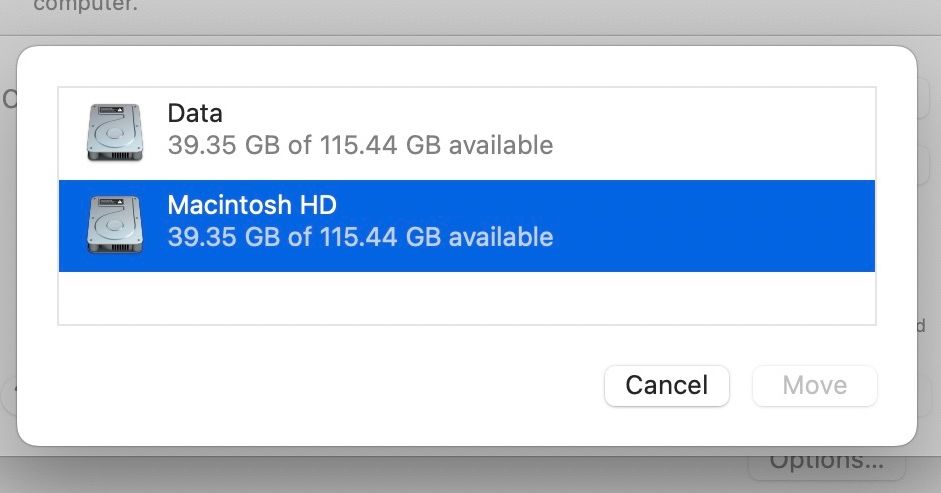Select the highlighted Macintosh HD volume row
The width and height of the screenshot is (941, 493).
(466, 225)
